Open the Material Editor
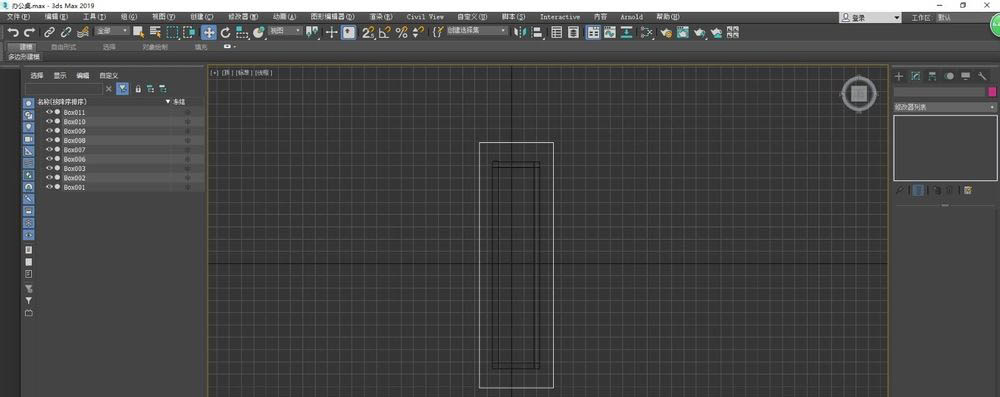The image size is (1000, 397). click(647, 32)
